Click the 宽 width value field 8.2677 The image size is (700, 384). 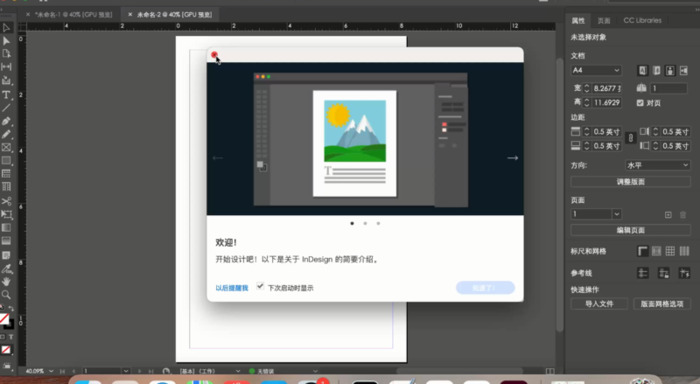(607, 88)
